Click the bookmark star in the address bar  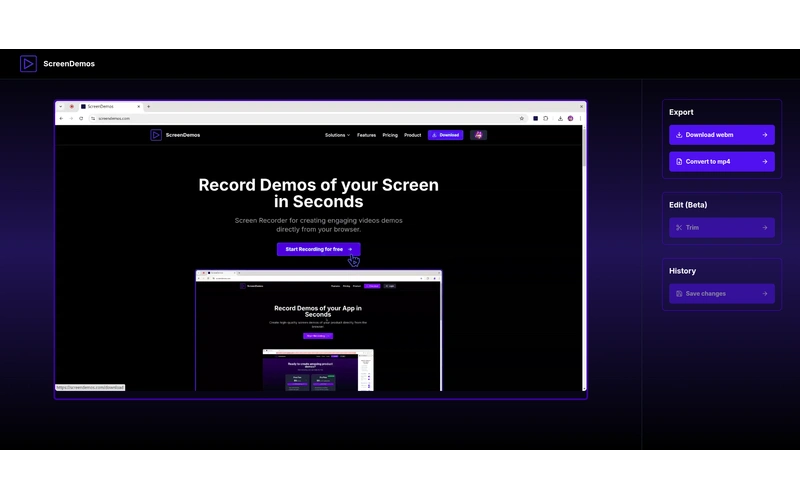(521, 118)
